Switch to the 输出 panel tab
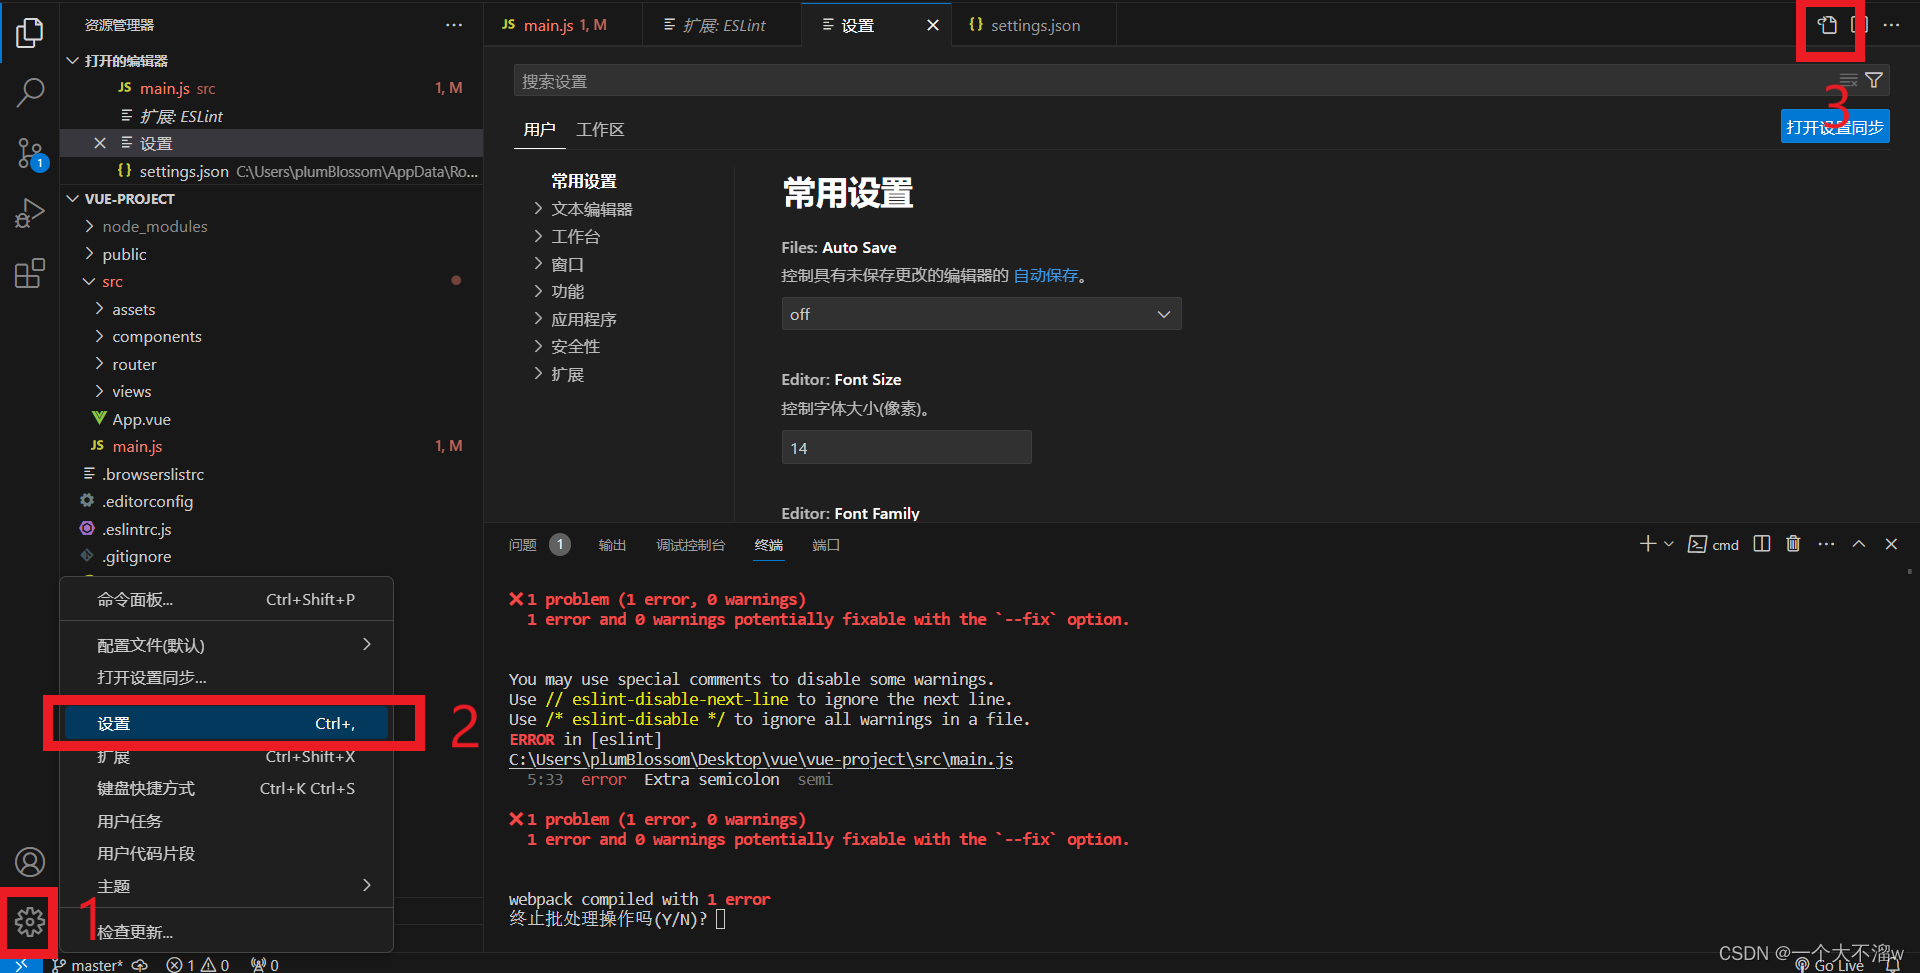The image size is (1920, 973). [x=612, y=545]
